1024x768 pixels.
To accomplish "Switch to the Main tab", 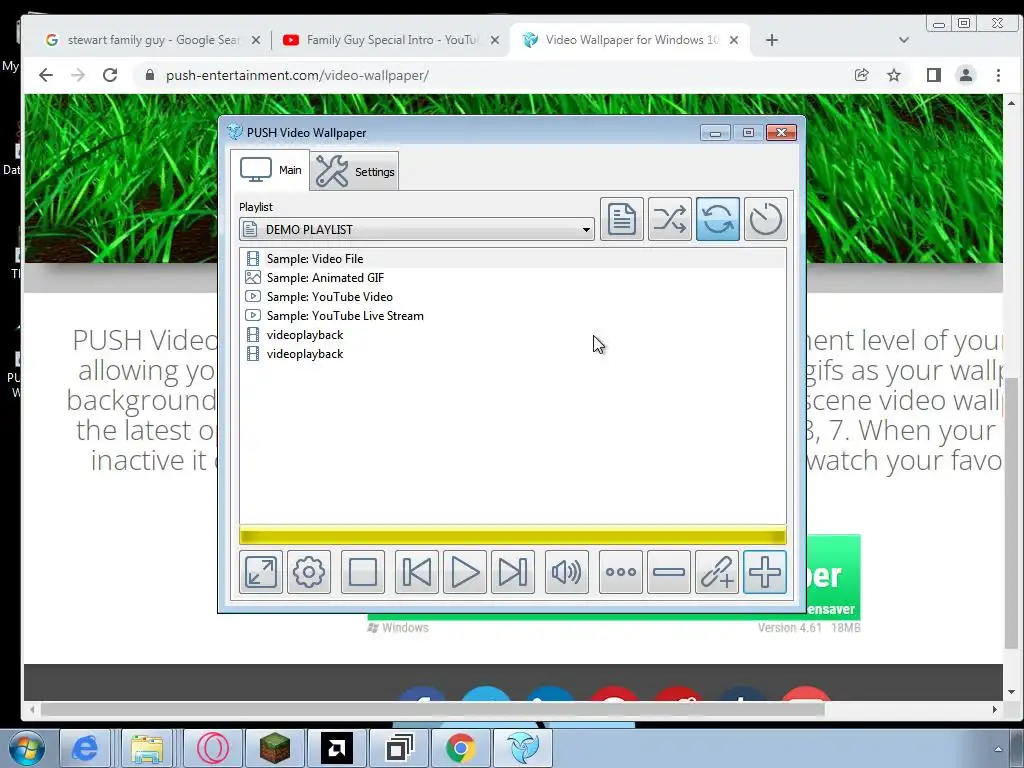I will [270, 170].
